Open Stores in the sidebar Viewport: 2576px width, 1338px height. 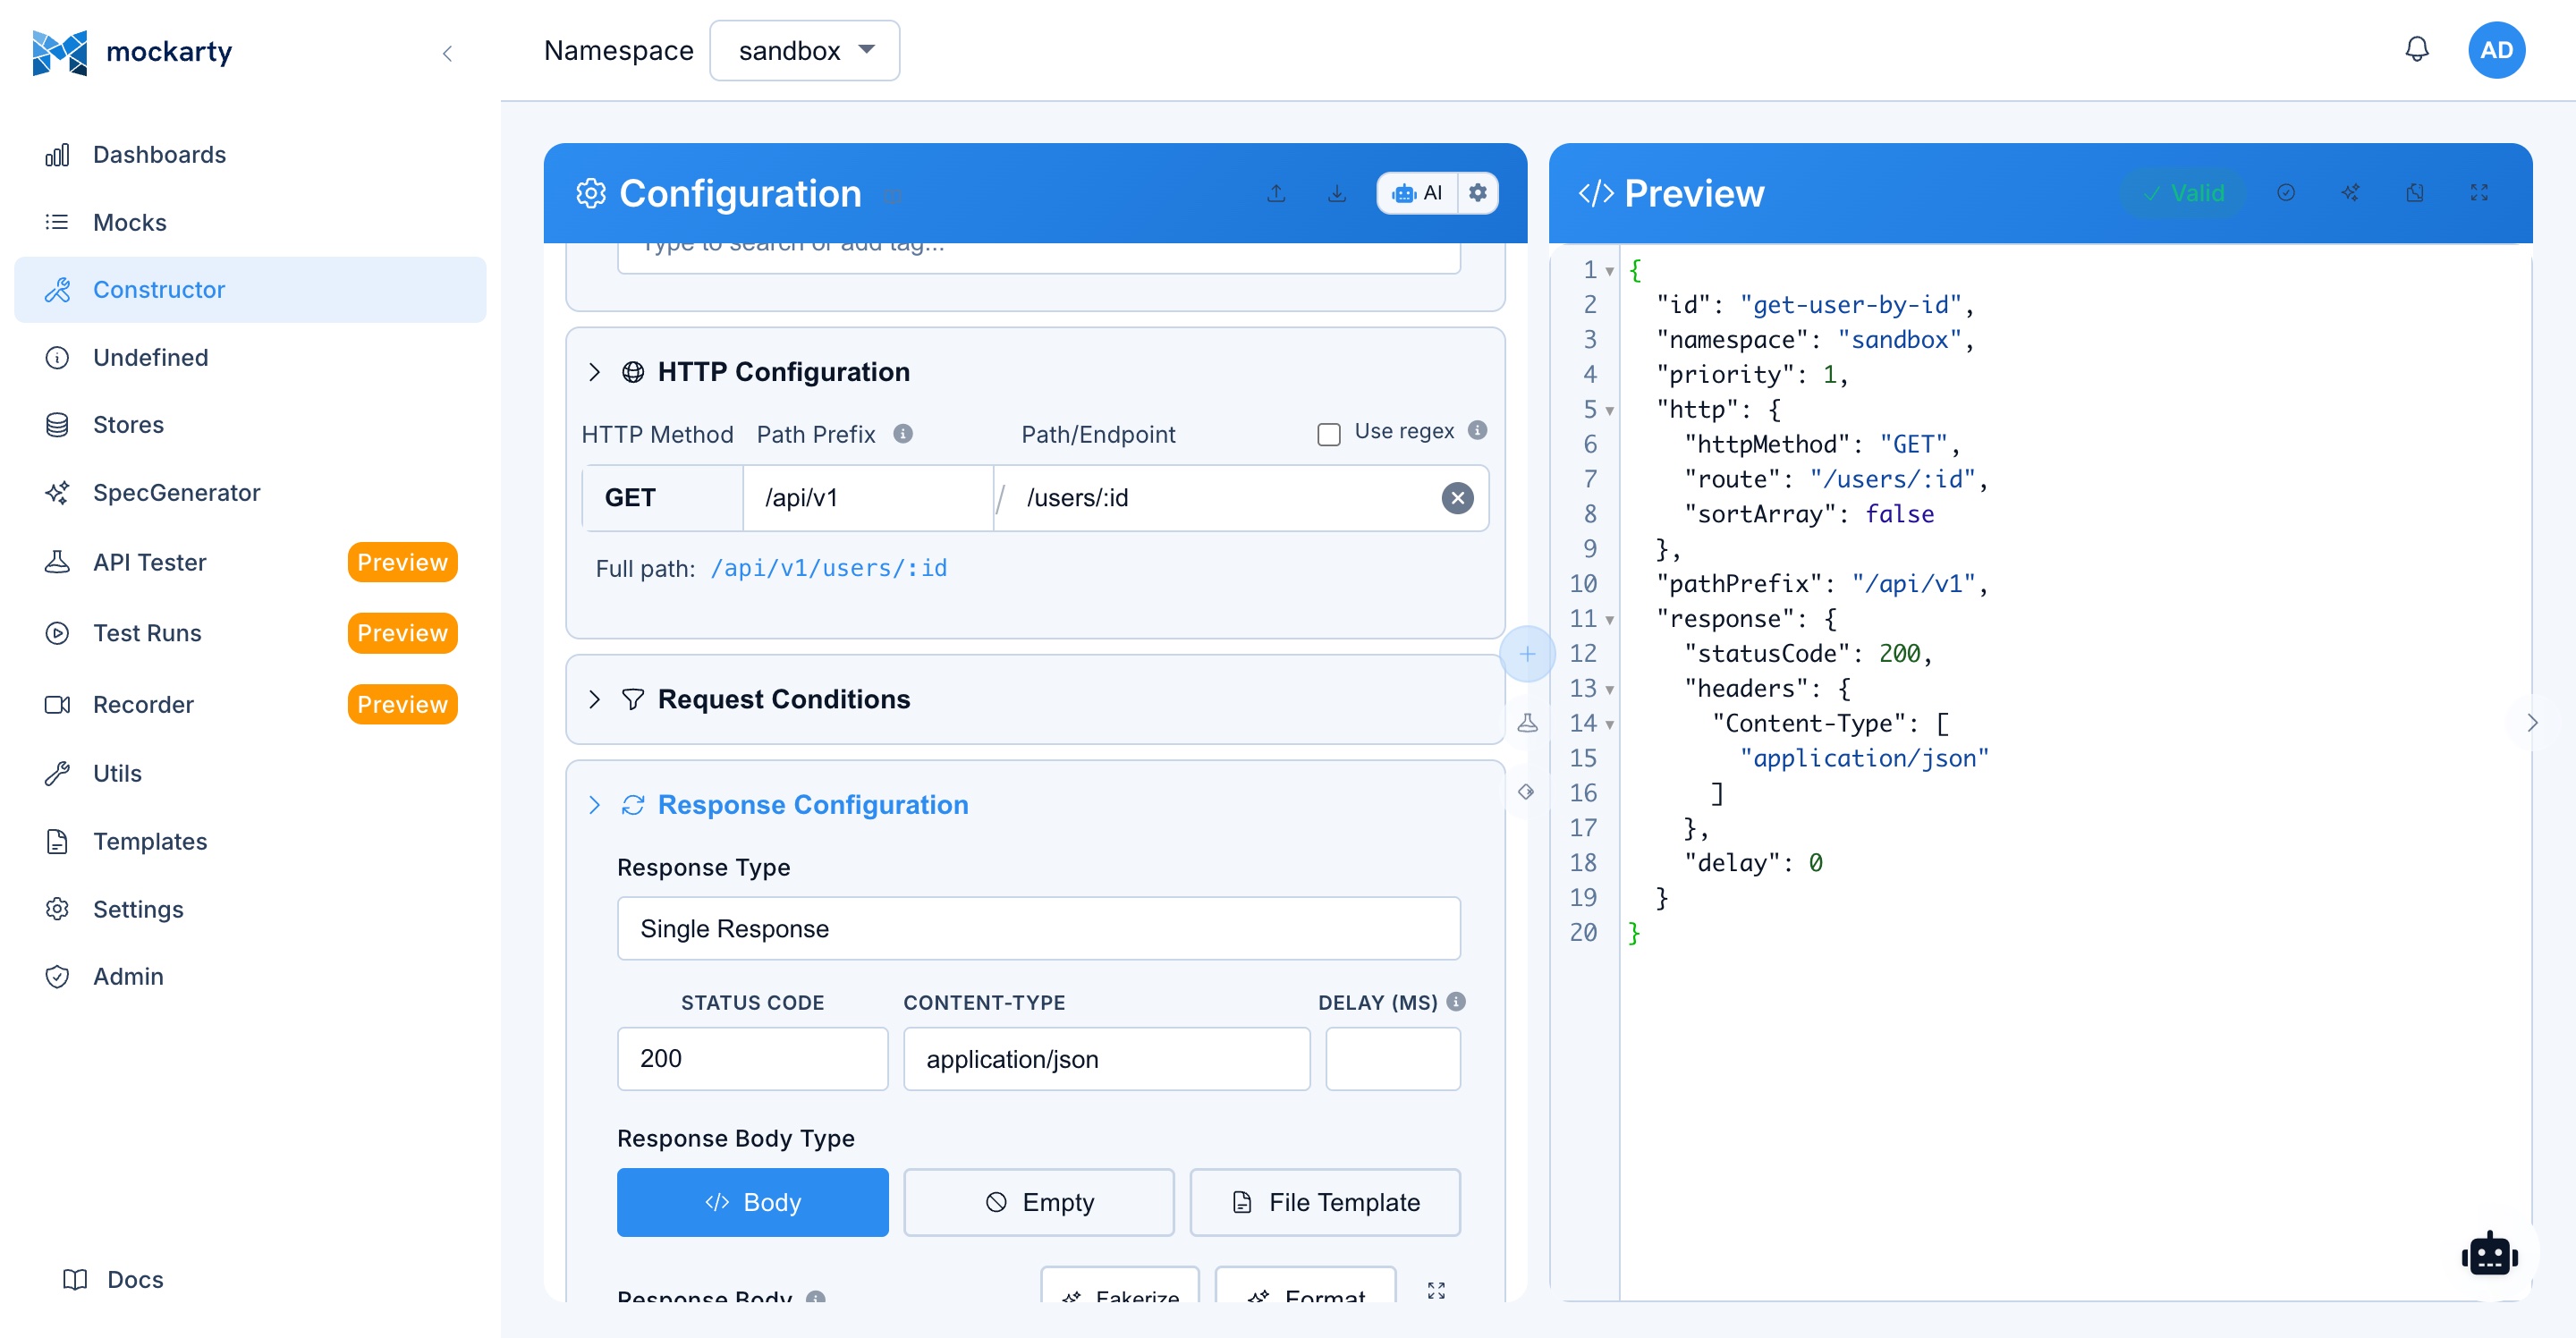tap(250, 425)
